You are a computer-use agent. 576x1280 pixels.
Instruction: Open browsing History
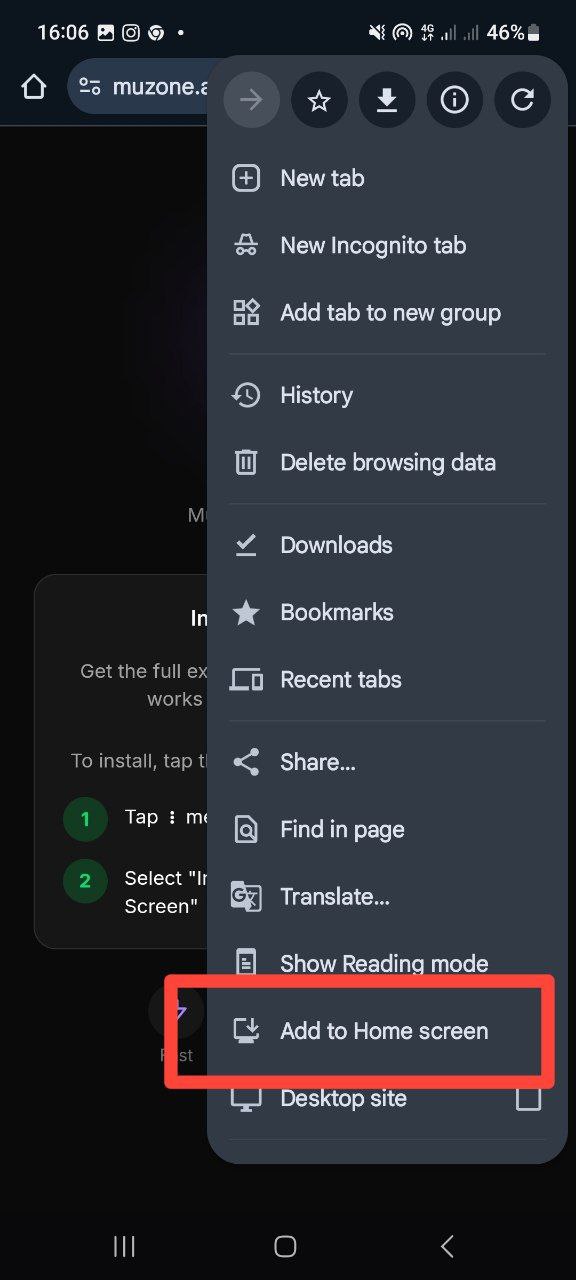click(x=388, y=395)
